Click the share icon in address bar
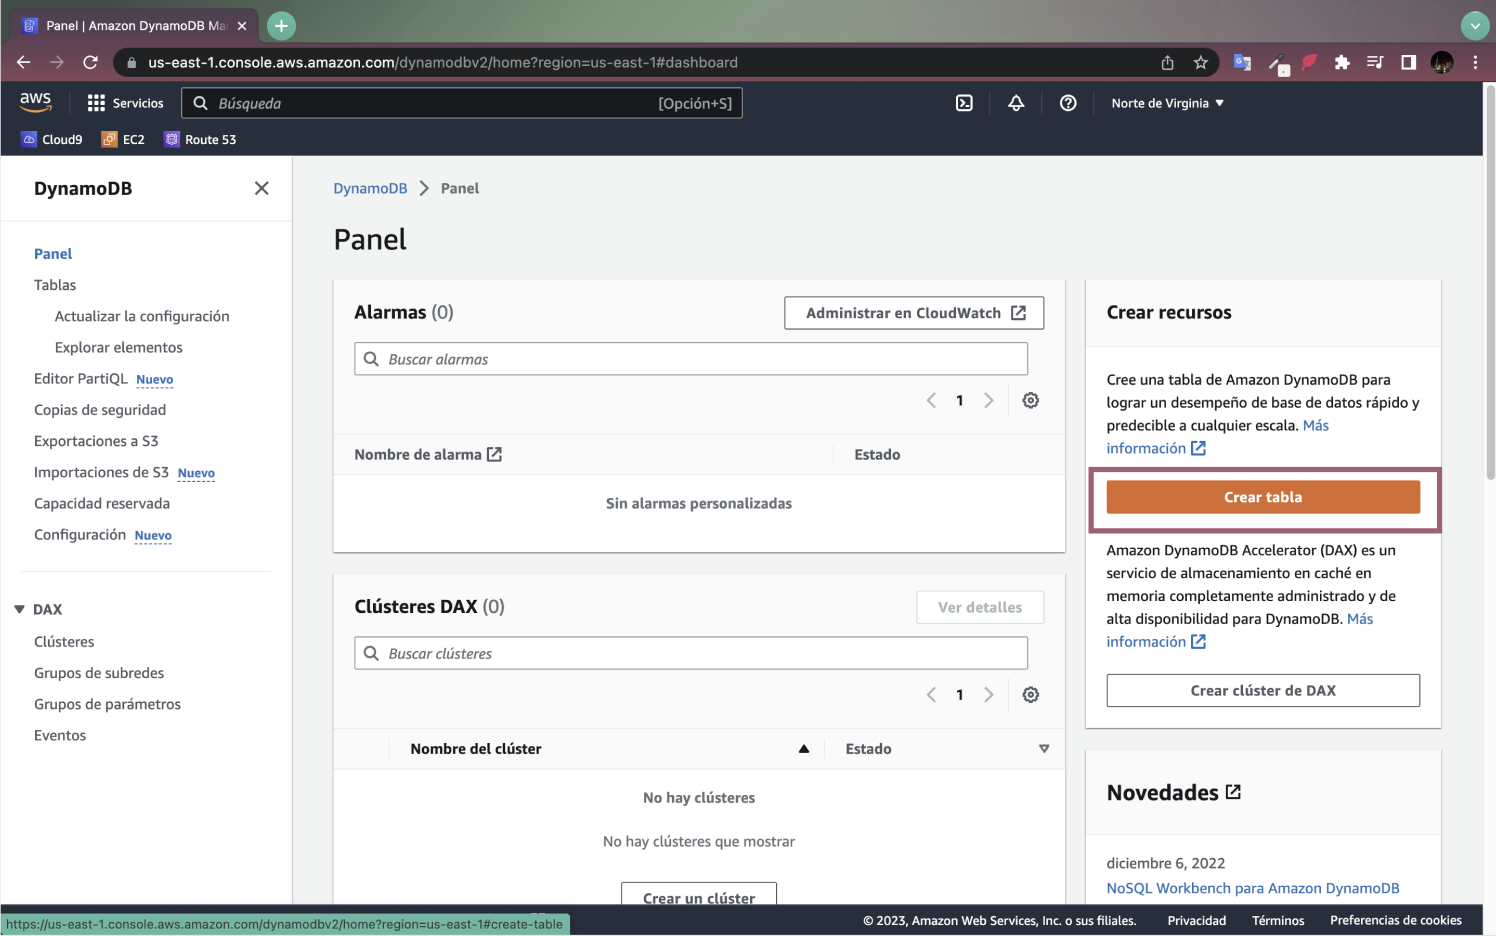The width and height of the screenshot is (1496, 936). [x=1167, y=62]
